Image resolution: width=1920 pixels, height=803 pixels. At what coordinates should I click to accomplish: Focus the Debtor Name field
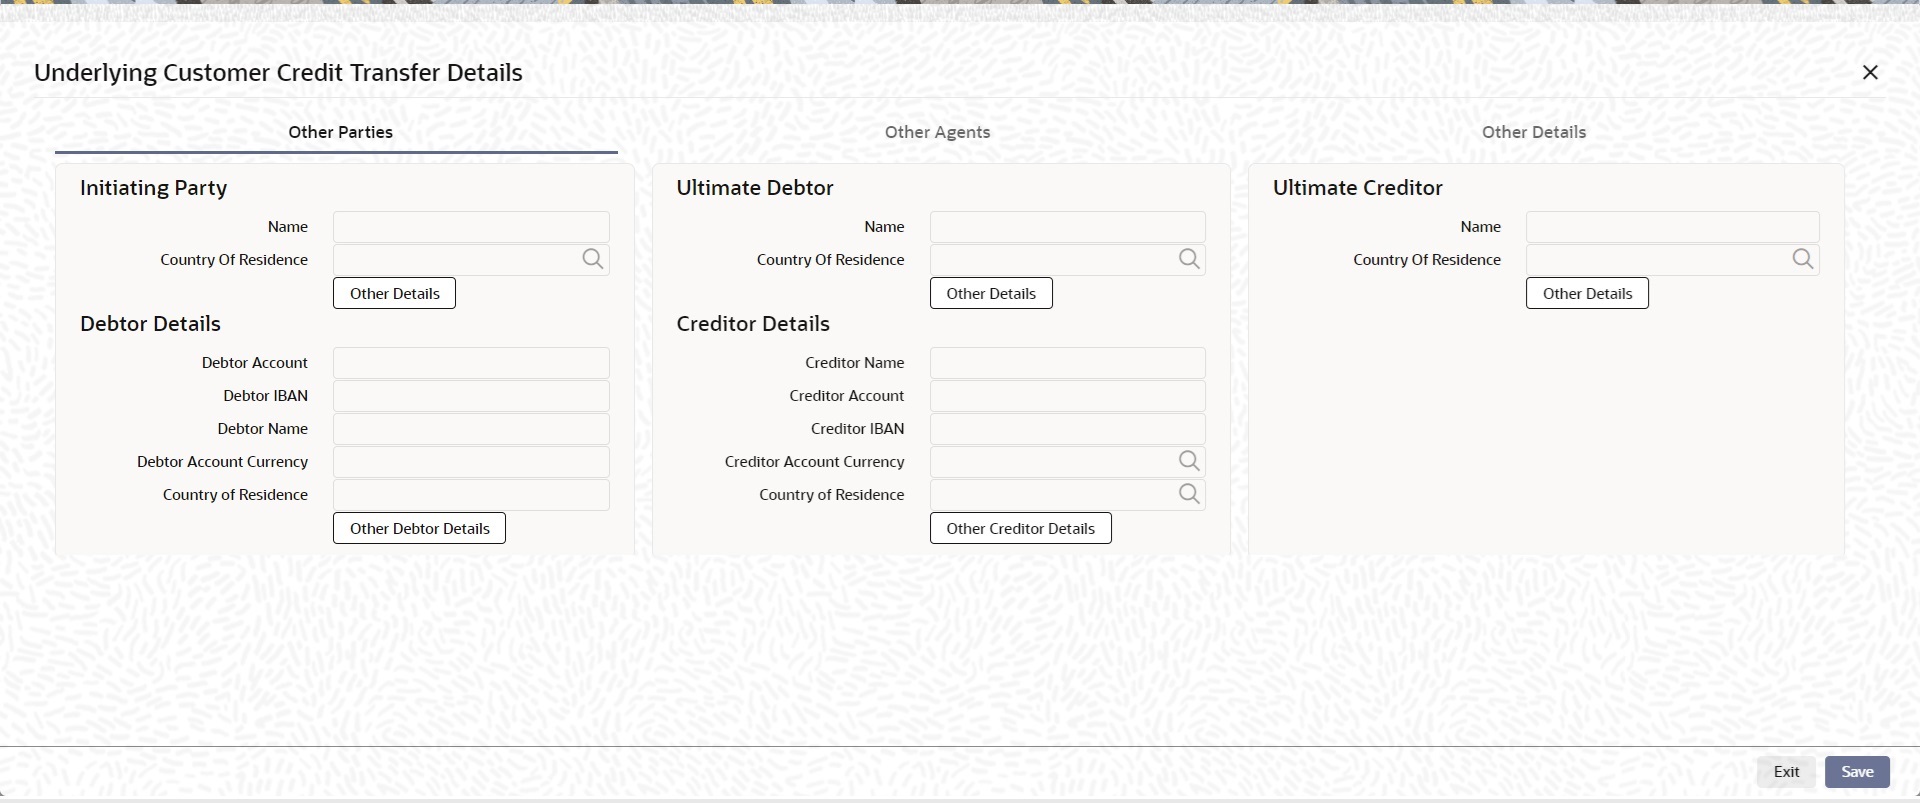(471, 429)
